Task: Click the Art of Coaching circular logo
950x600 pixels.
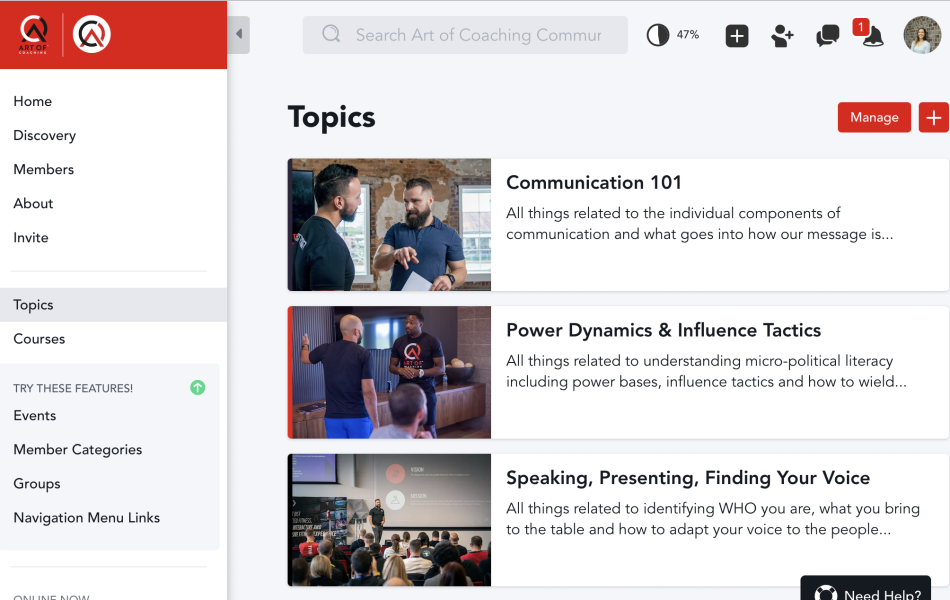Action: coord(92,35)
